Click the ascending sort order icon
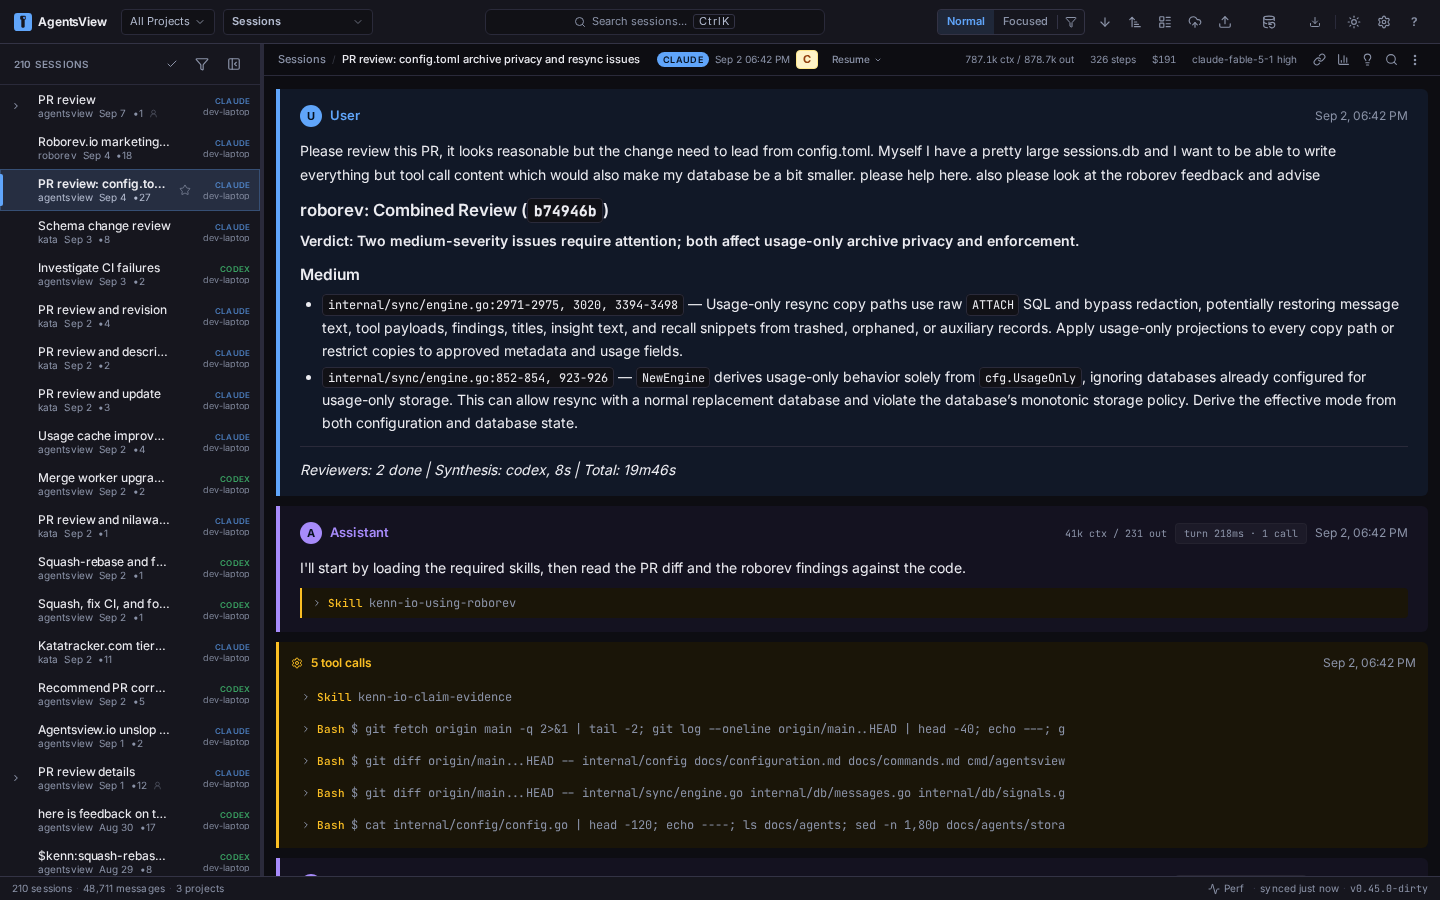The height and width of the screenshot is (900, 1440). click(x=1135, y=21)
